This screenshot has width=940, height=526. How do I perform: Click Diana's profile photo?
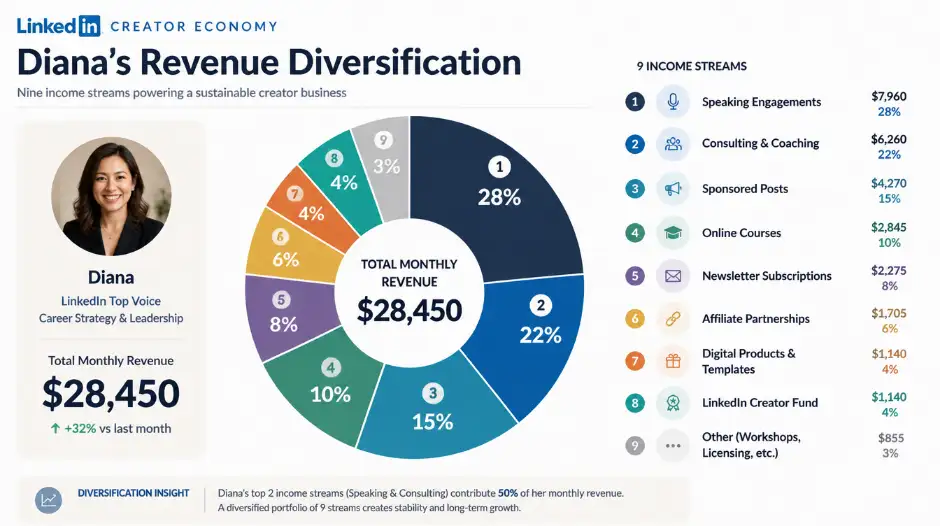(x=112, y=196)
